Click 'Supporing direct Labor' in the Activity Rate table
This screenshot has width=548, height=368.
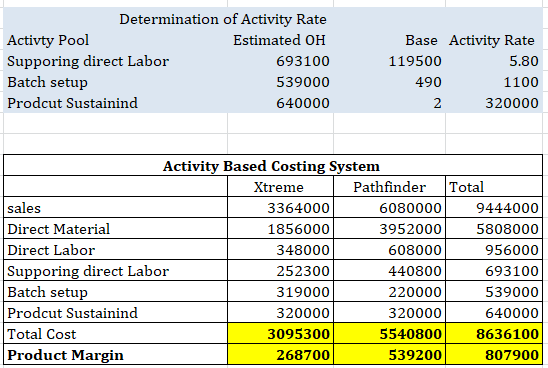click(x=88, y=62)
